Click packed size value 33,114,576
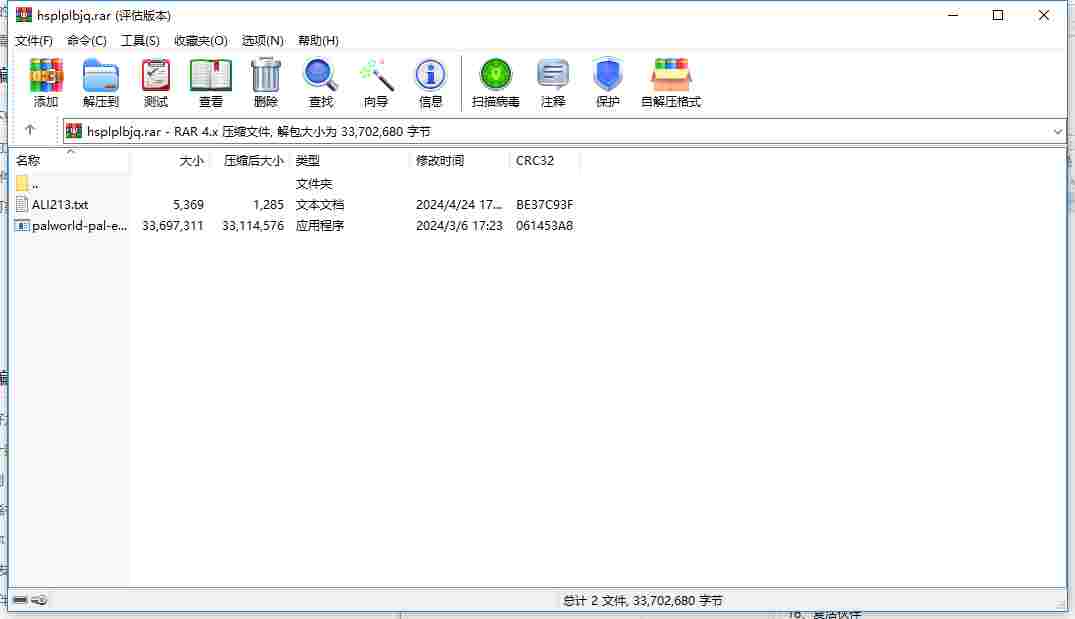The height and width of the screenshot is (619, 1075). (253, 226)
